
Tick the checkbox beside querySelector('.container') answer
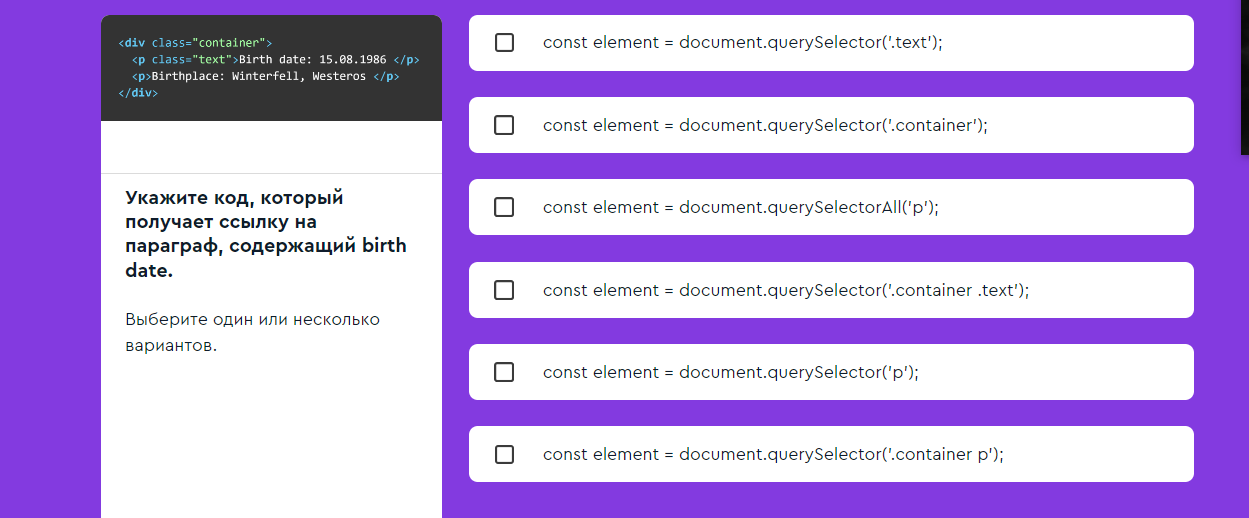pos(505,125)
